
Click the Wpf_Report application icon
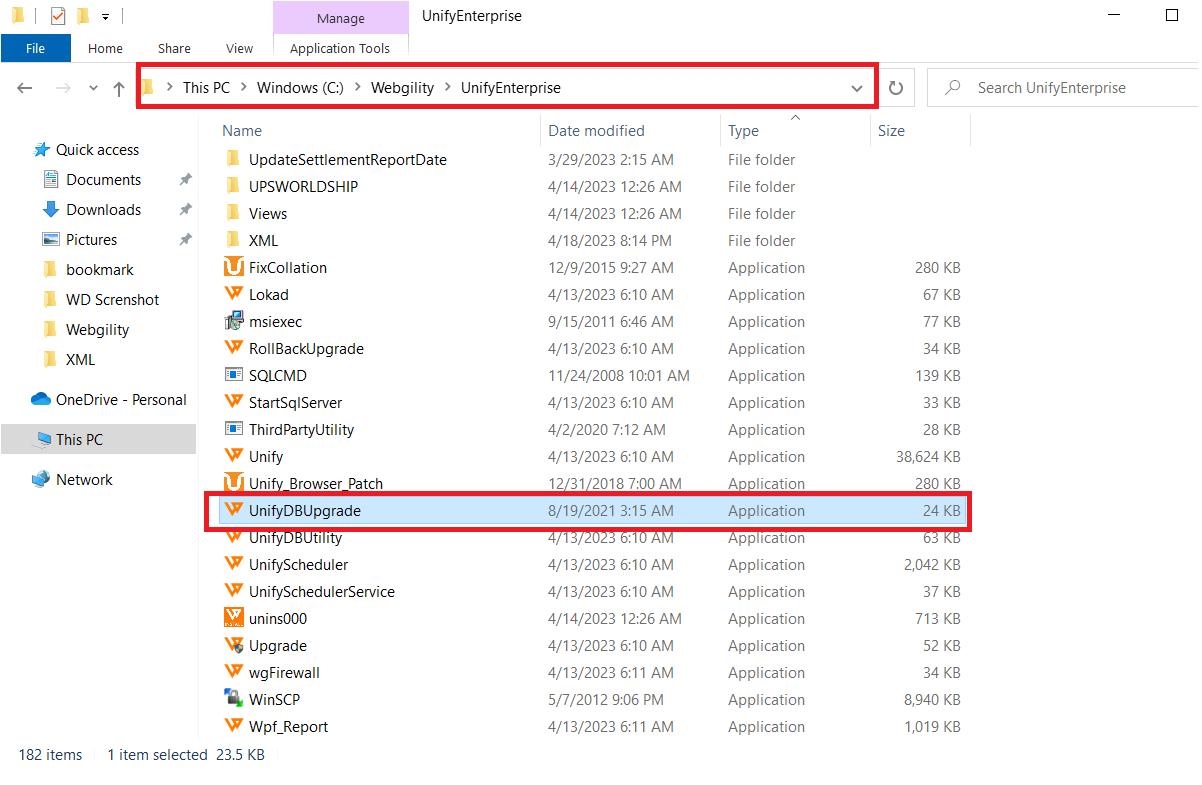coord(233,726)
